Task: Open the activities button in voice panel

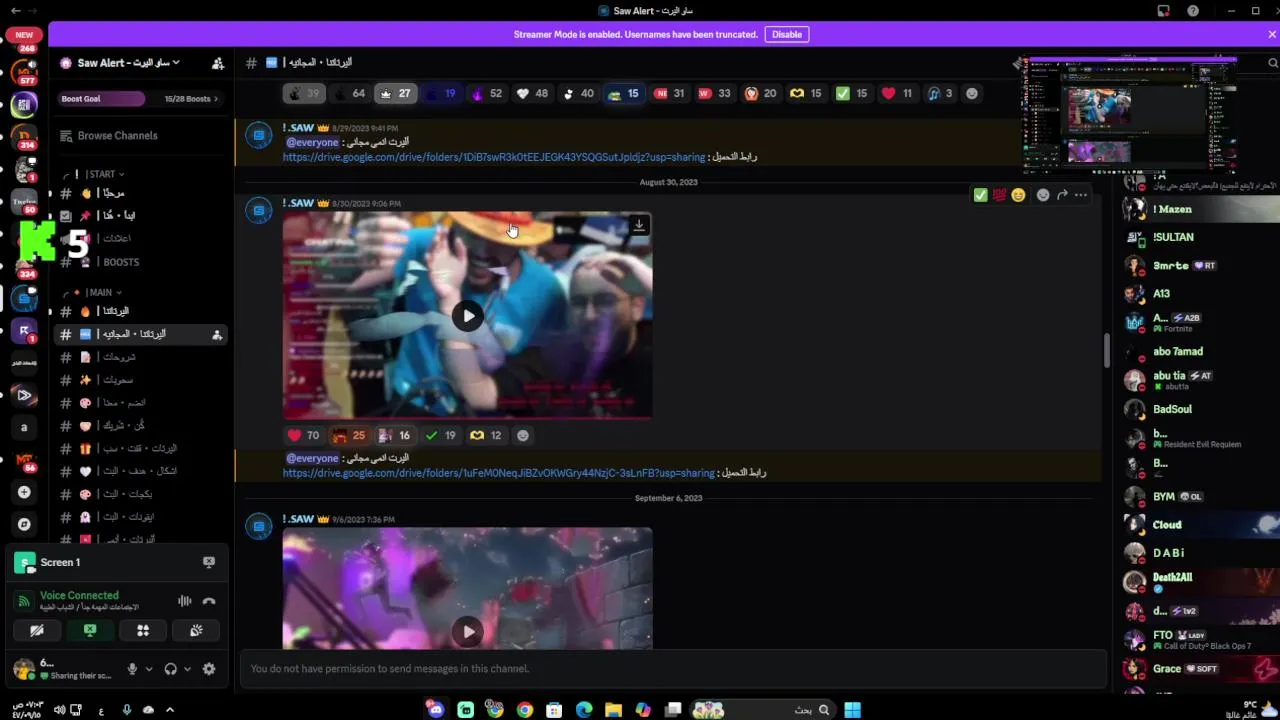Action: coord(143,630)
